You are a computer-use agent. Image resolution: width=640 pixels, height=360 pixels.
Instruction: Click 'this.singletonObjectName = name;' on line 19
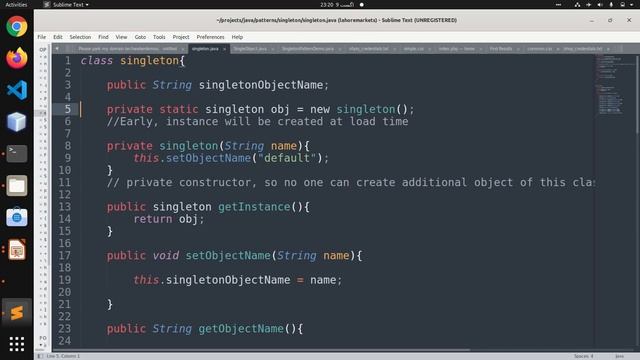238,280
